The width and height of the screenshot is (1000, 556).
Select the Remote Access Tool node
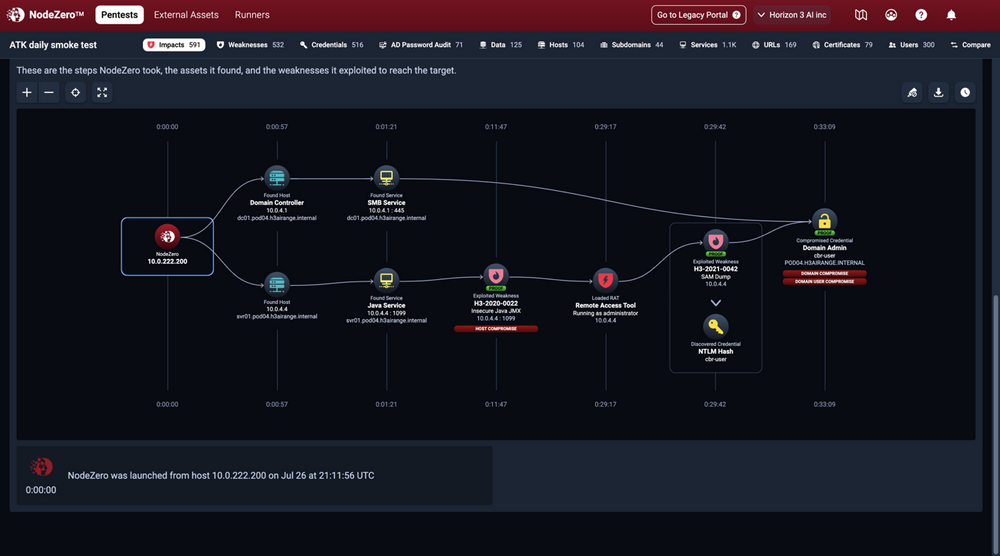click(x=605, y=280)
